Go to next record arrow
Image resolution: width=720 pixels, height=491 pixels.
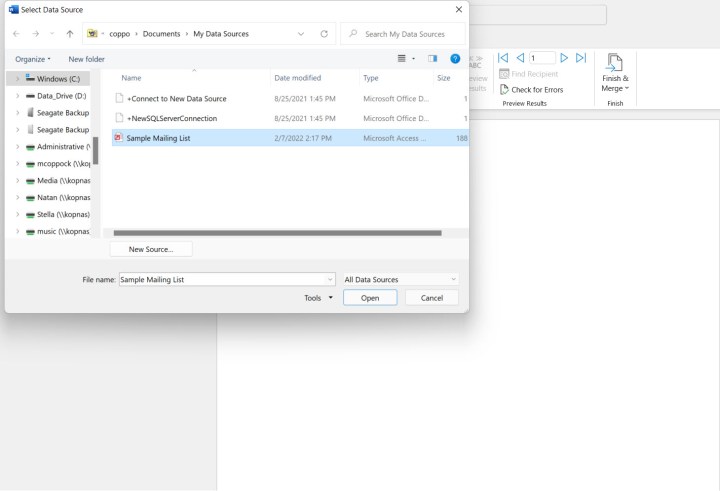564,58
